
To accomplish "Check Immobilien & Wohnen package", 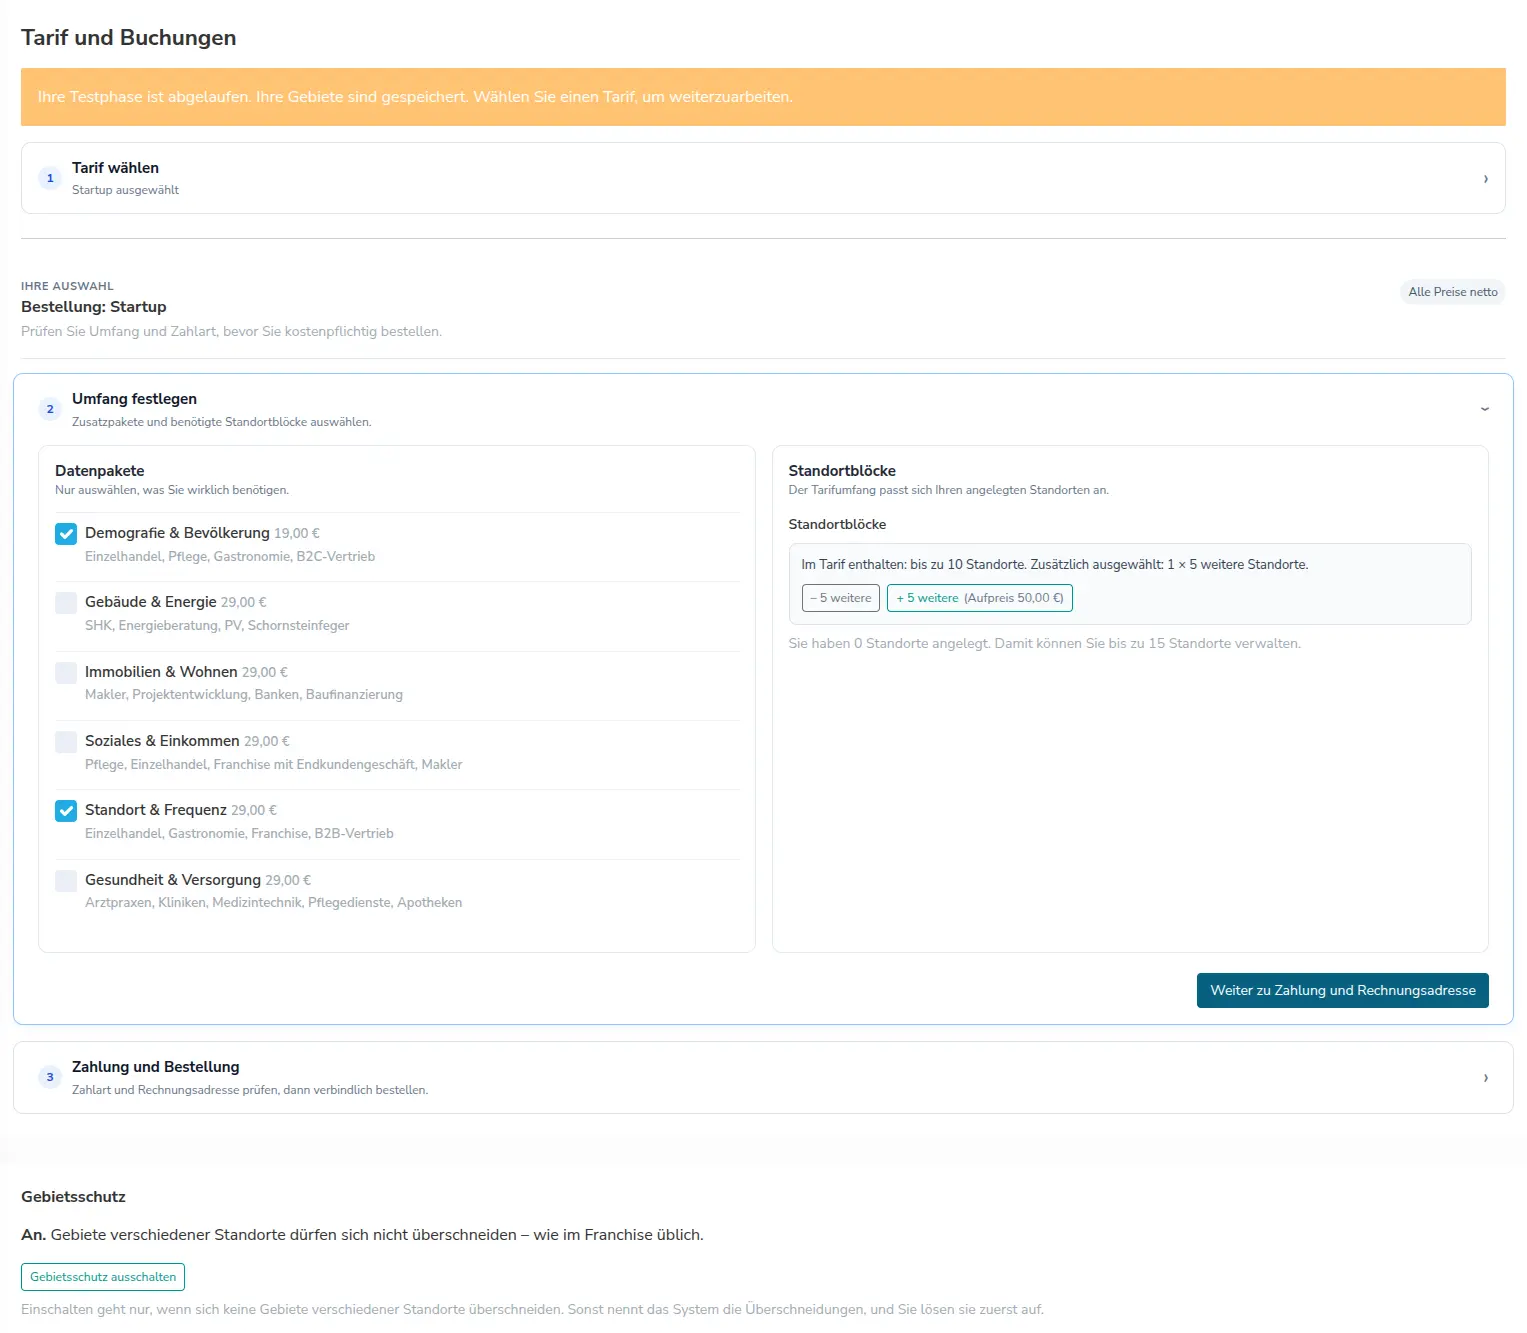I will coord(66,673).
